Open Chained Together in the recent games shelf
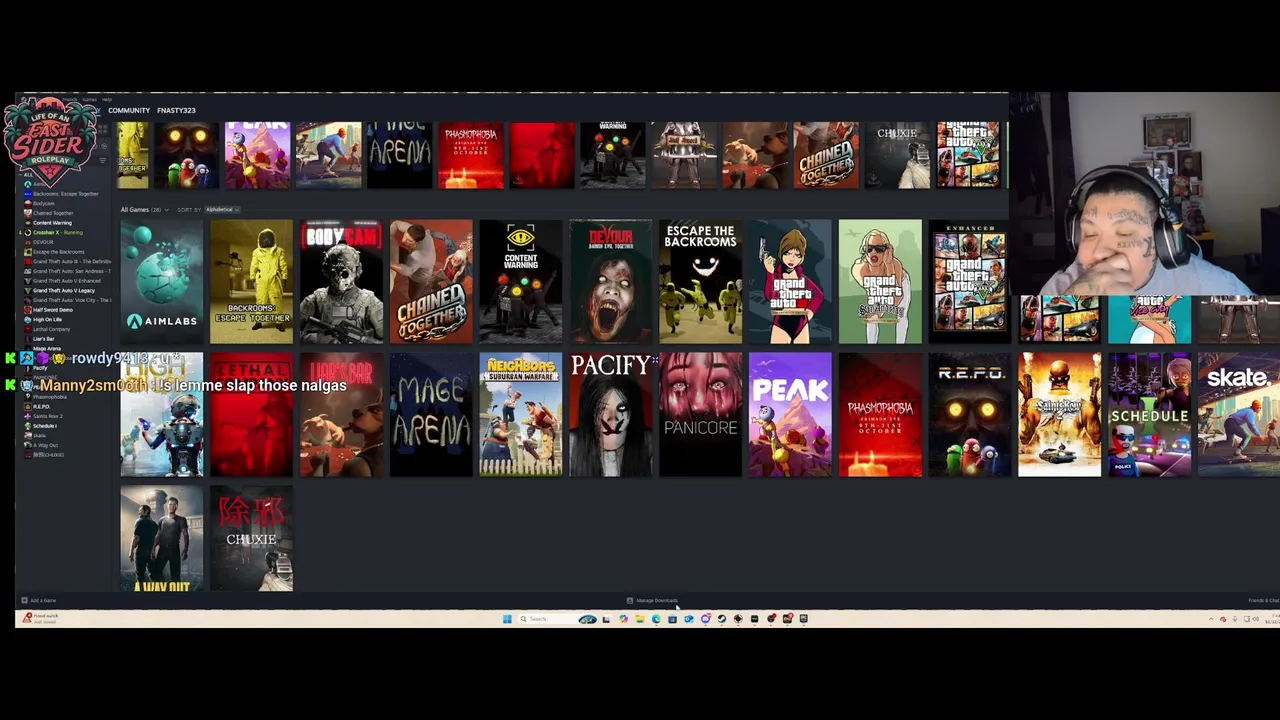Image resolution: width=1280 pixels, height=720 pixels. 826,155
